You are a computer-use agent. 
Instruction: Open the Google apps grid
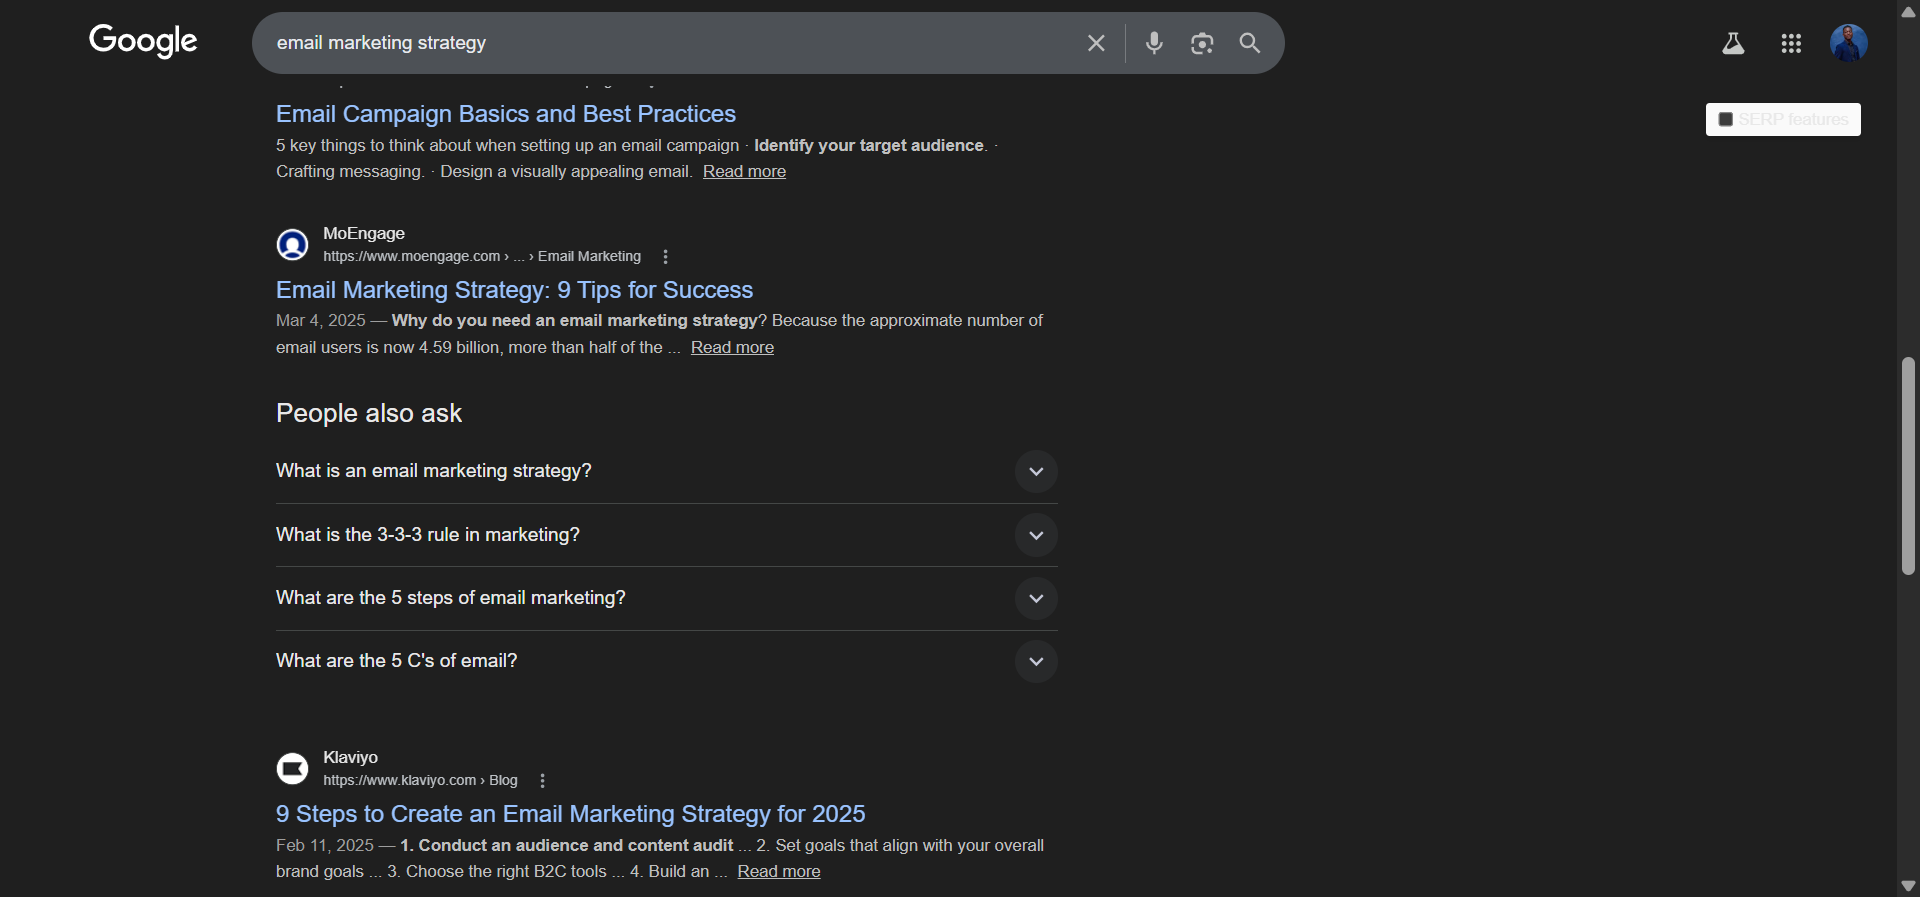[1791, 43]
